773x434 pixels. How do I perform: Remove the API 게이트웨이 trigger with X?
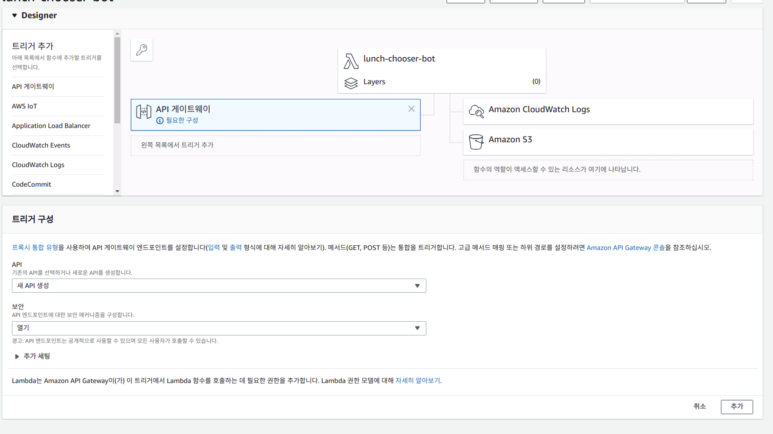pyautogui.click(x=411, y=108)
